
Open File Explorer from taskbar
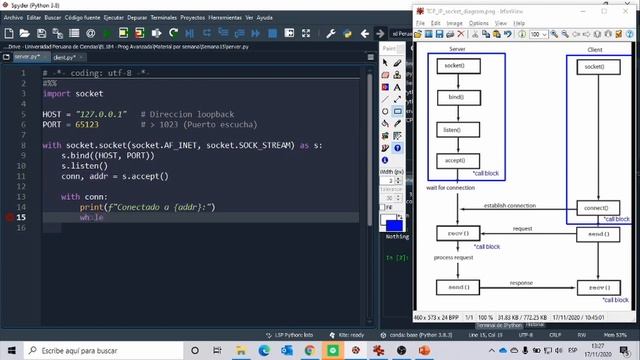(x=241, y=350)
